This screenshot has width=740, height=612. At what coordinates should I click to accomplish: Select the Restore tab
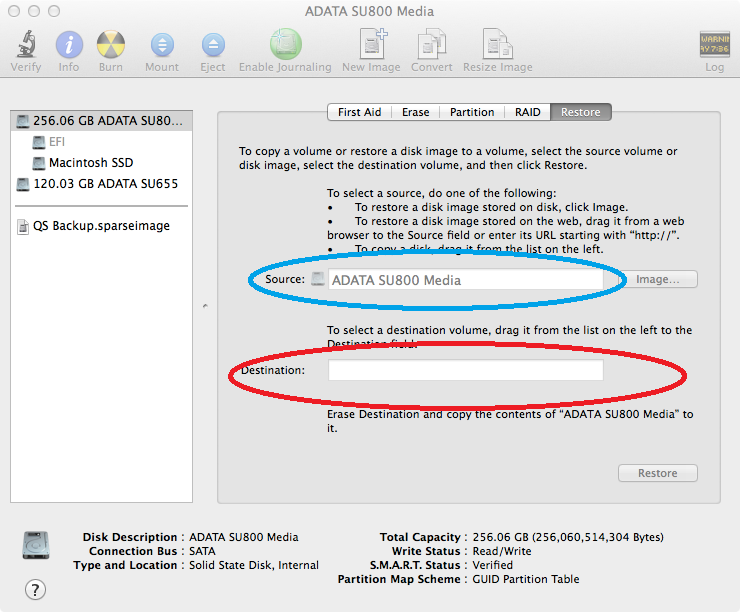point(580,112)
